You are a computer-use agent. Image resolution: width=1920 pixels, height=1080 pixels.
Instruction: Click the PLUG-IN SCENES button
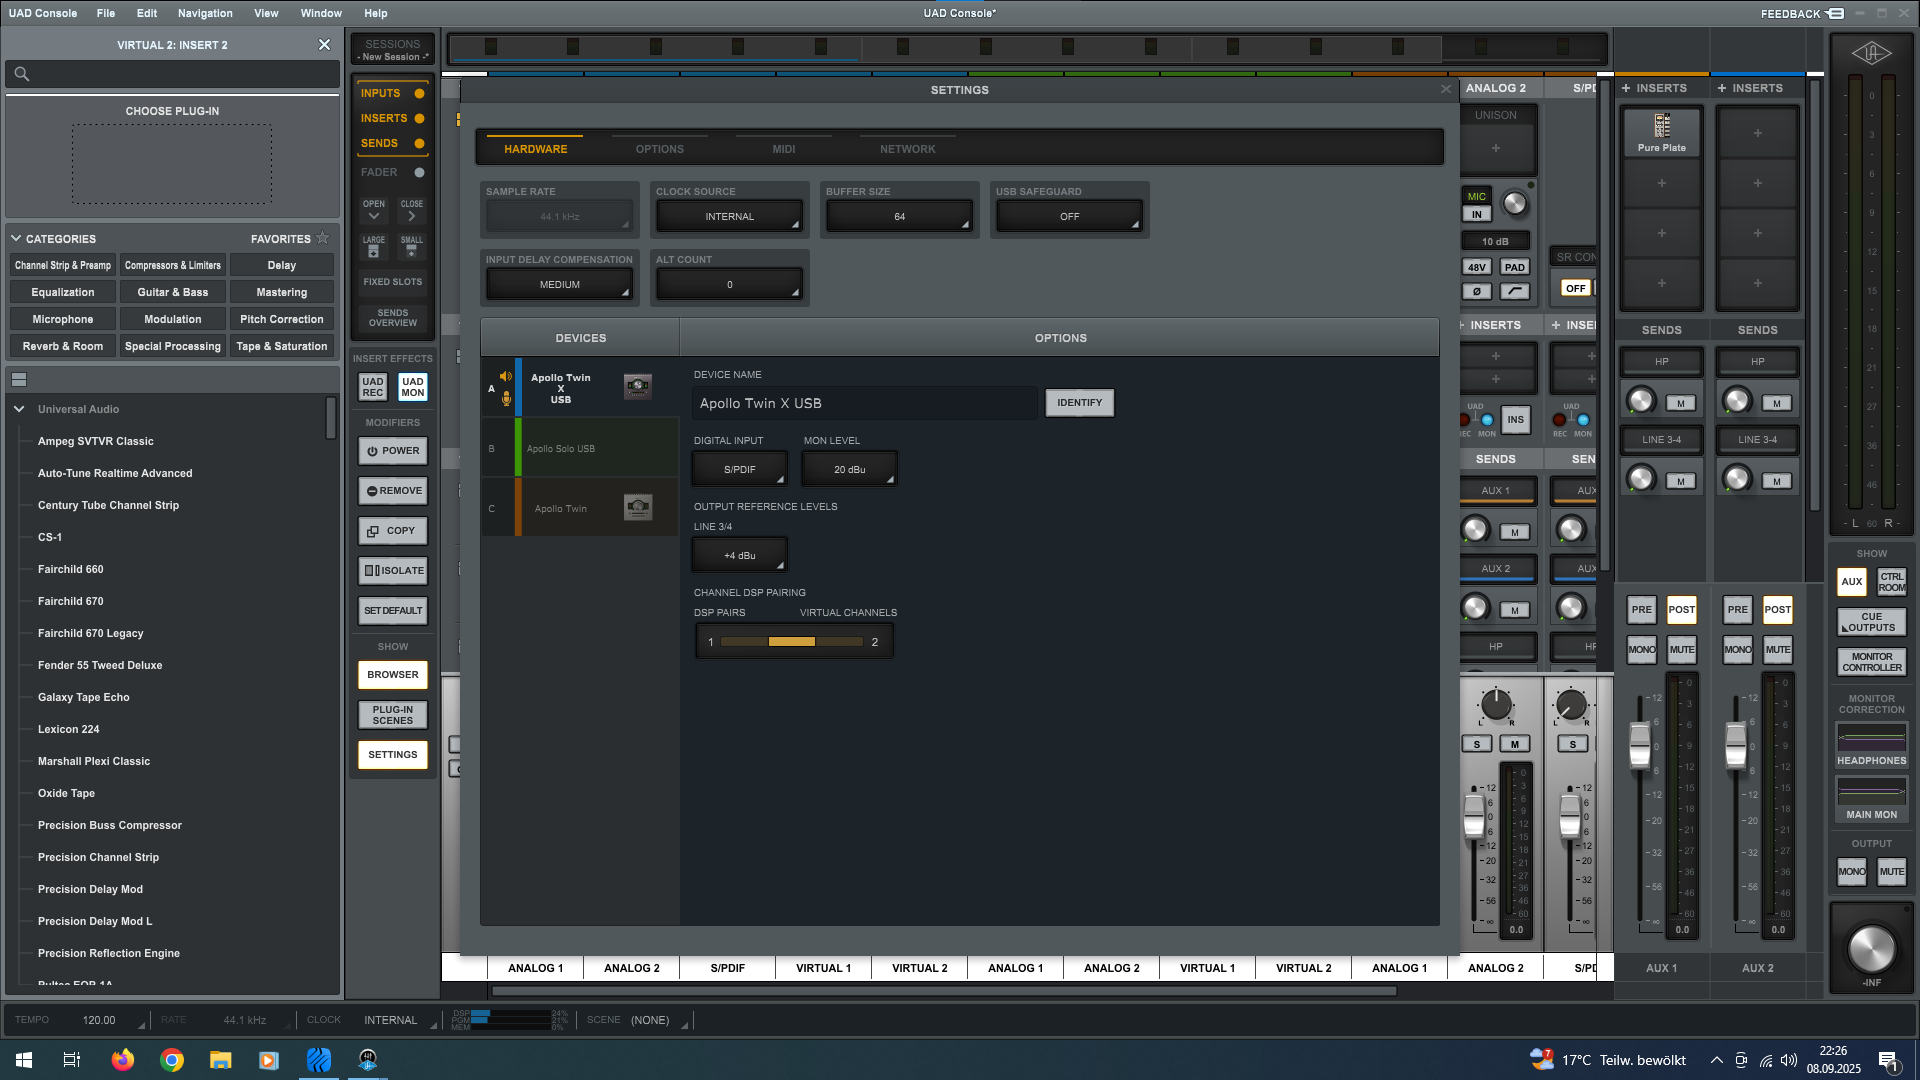(392, 715)
